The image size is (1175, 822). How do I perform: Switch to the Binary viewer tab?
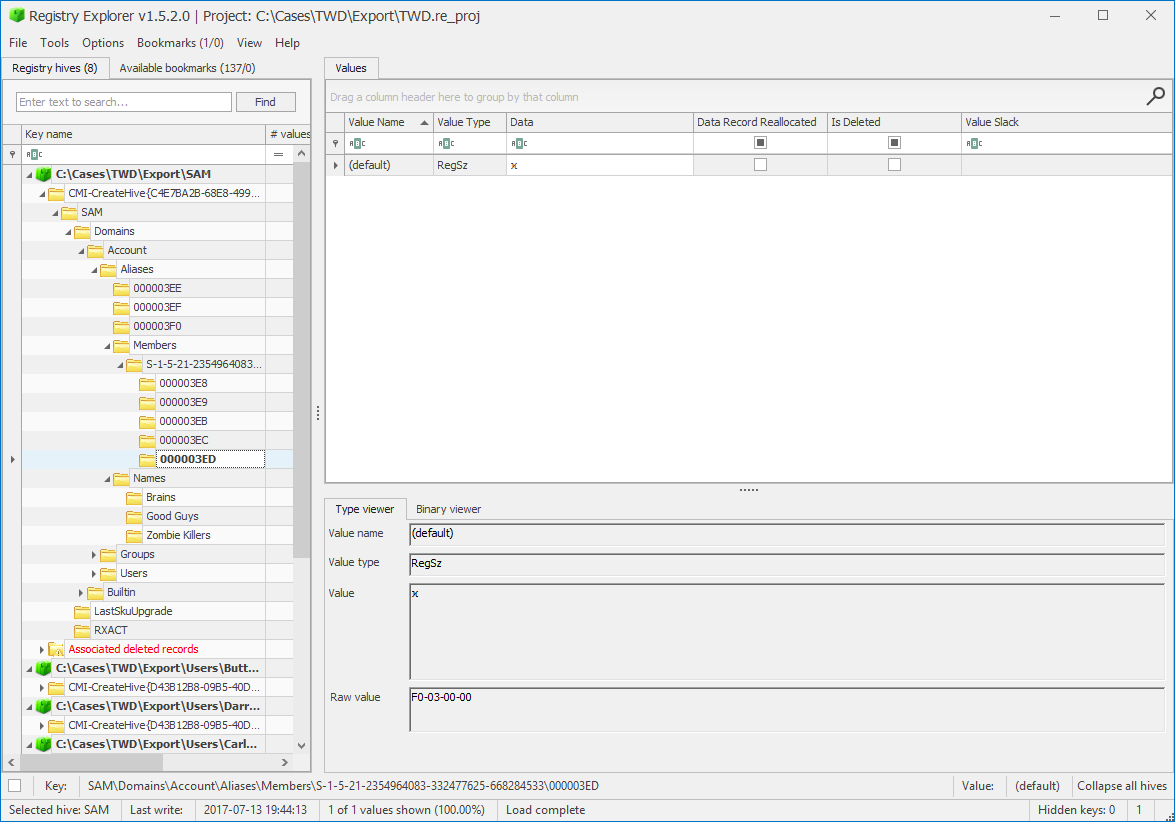pyautogui.click(x=447, y=509)
